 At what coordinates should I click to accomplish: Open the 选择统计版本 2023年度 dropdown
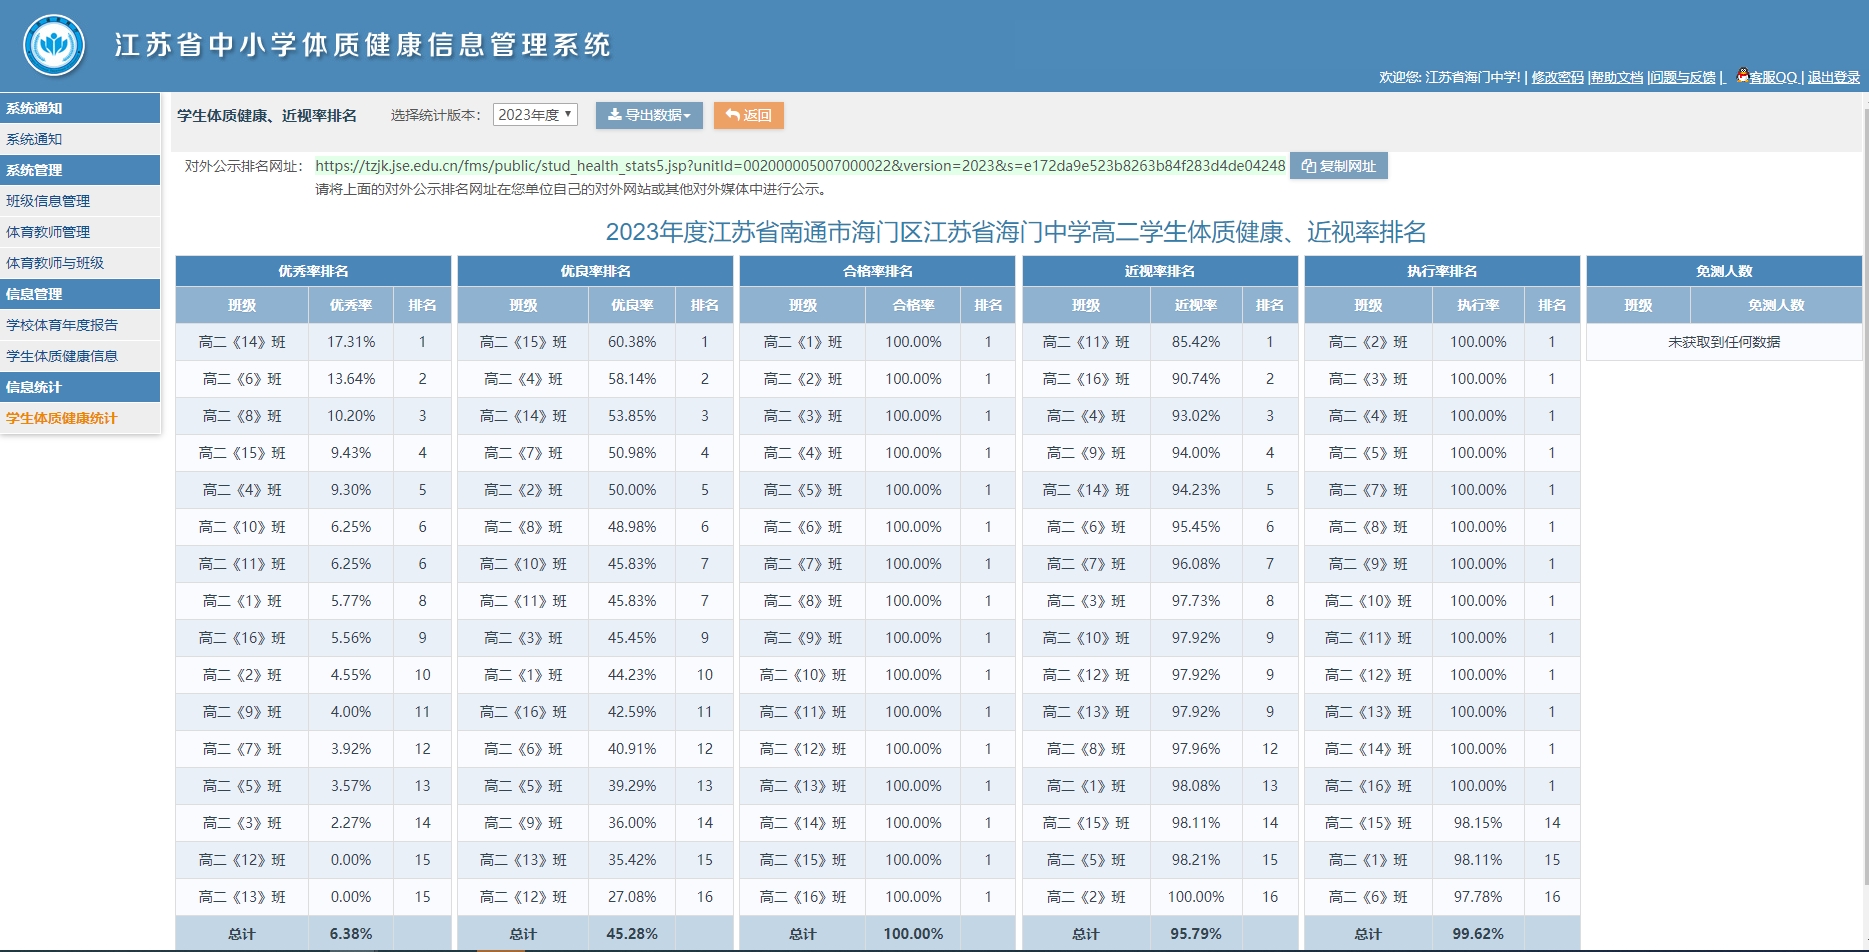[535, 115]
